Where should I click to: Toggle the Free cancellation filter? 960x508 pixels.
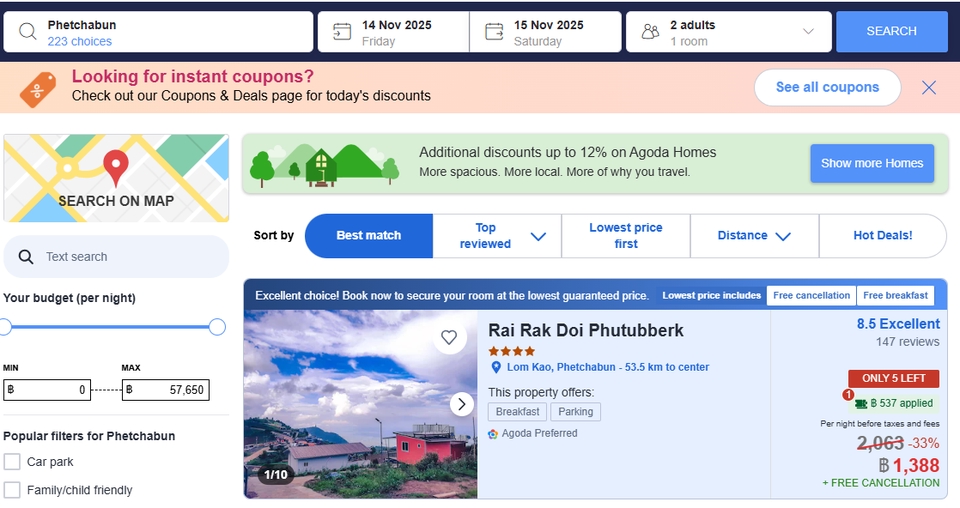pyautogui.click(x=811, y=295)
